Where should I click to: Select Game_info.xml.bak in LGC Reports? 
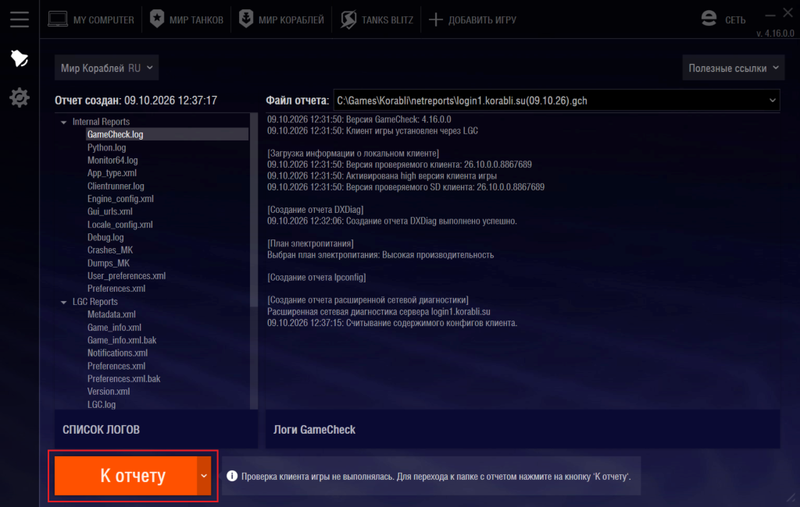122,340
